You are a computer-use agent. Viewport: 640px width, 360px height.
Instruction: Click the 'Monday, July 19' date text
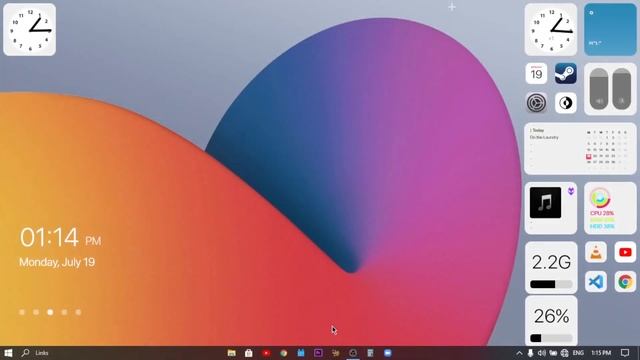pos(57,262)
